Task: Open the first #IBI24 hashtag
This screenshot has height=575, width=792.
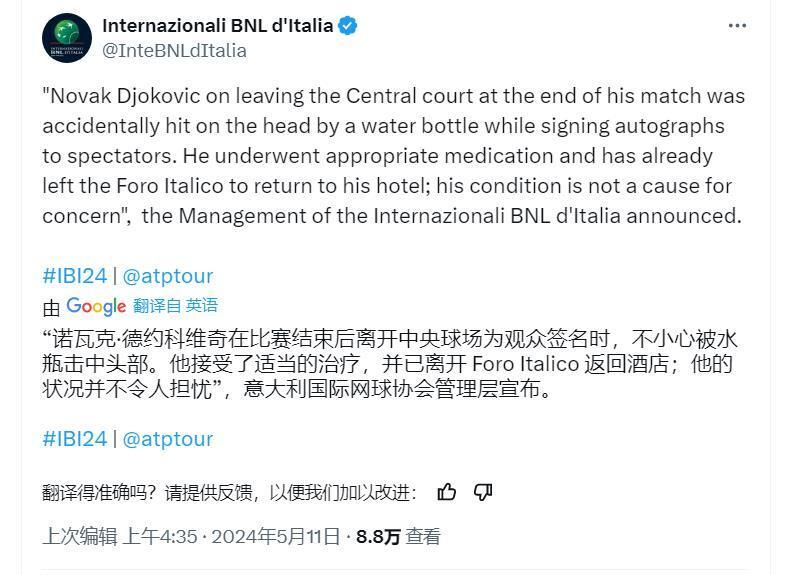Action: click(75, 276)
